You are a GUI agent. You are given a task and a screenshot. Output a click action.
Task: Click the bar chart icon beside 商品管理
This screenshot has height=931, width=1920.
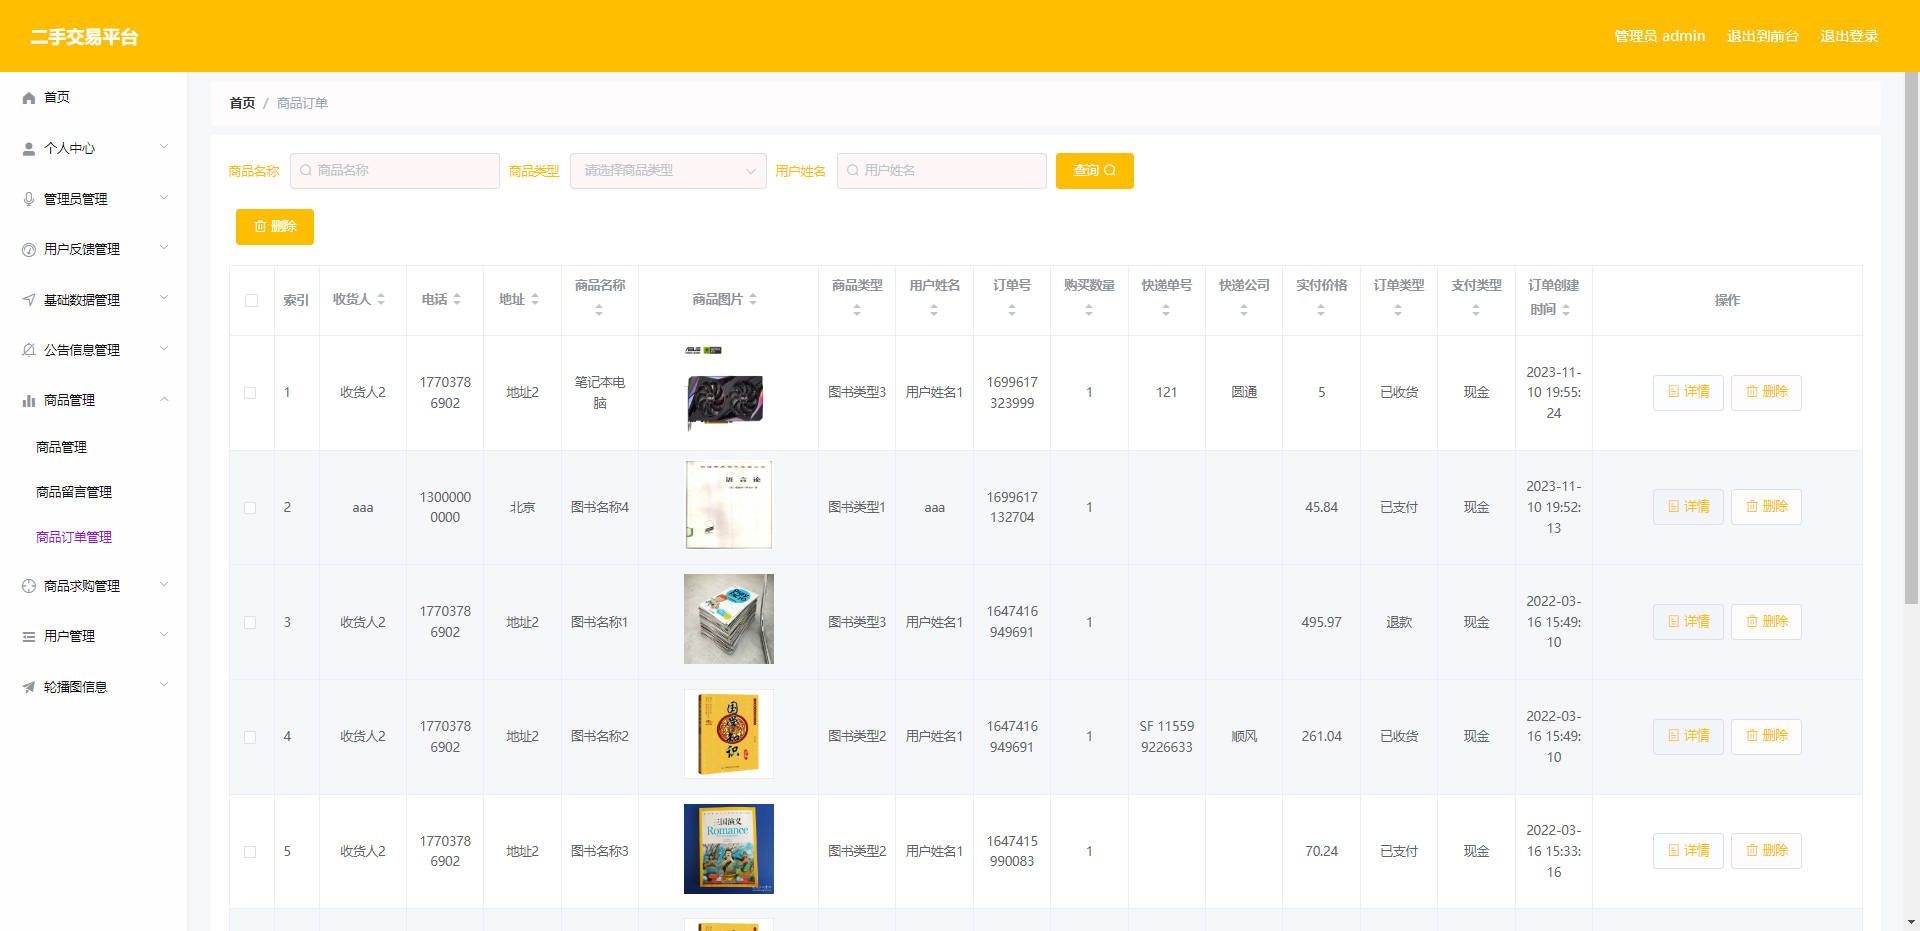pyautogui.click(x=29, y=401)
